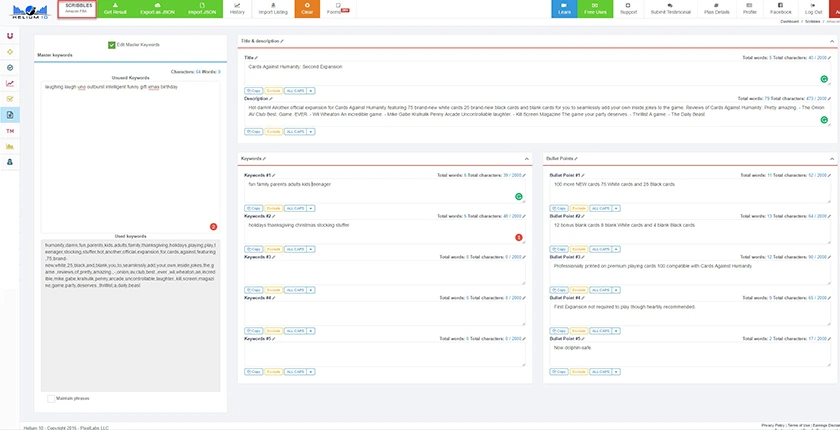This screenshot has height=430, width=840.
Task: Click the Helium 10 logo
Action: pos(29,10)
